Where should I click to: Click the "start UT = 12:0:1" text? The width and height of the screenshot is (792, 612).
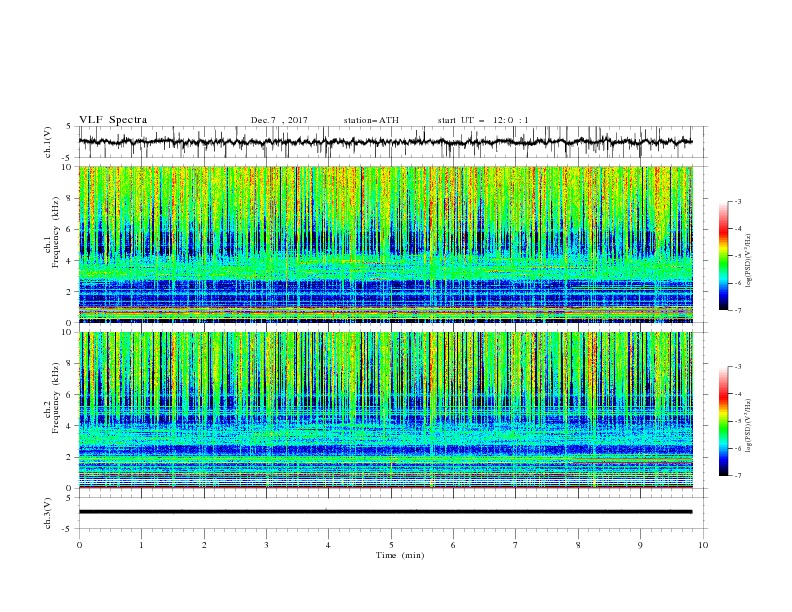pos(483,120)
